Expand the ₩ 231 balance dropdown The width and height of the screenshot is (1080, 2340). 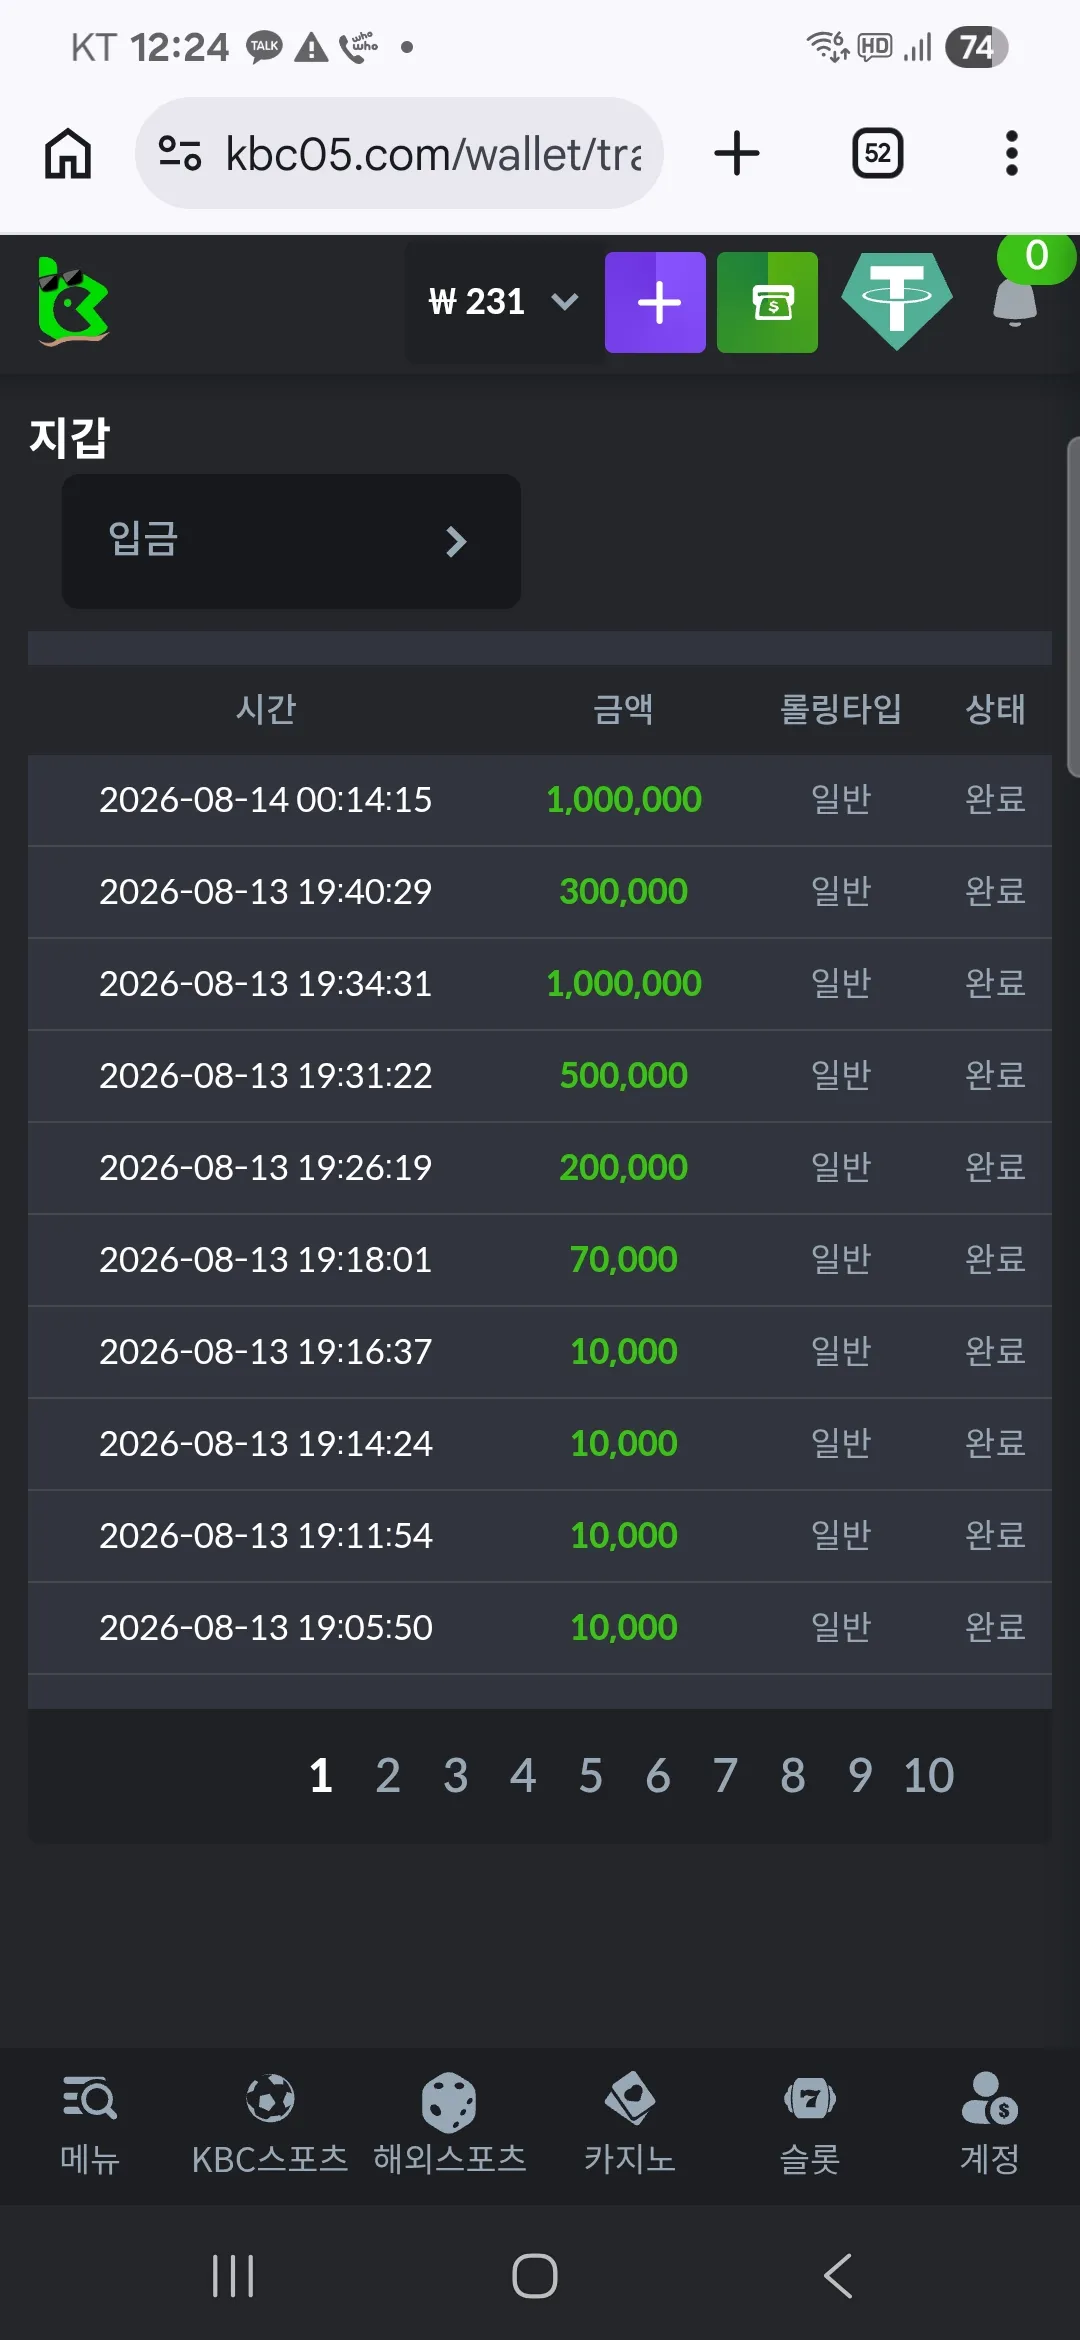pyautogui.click(x=503, y=302)
